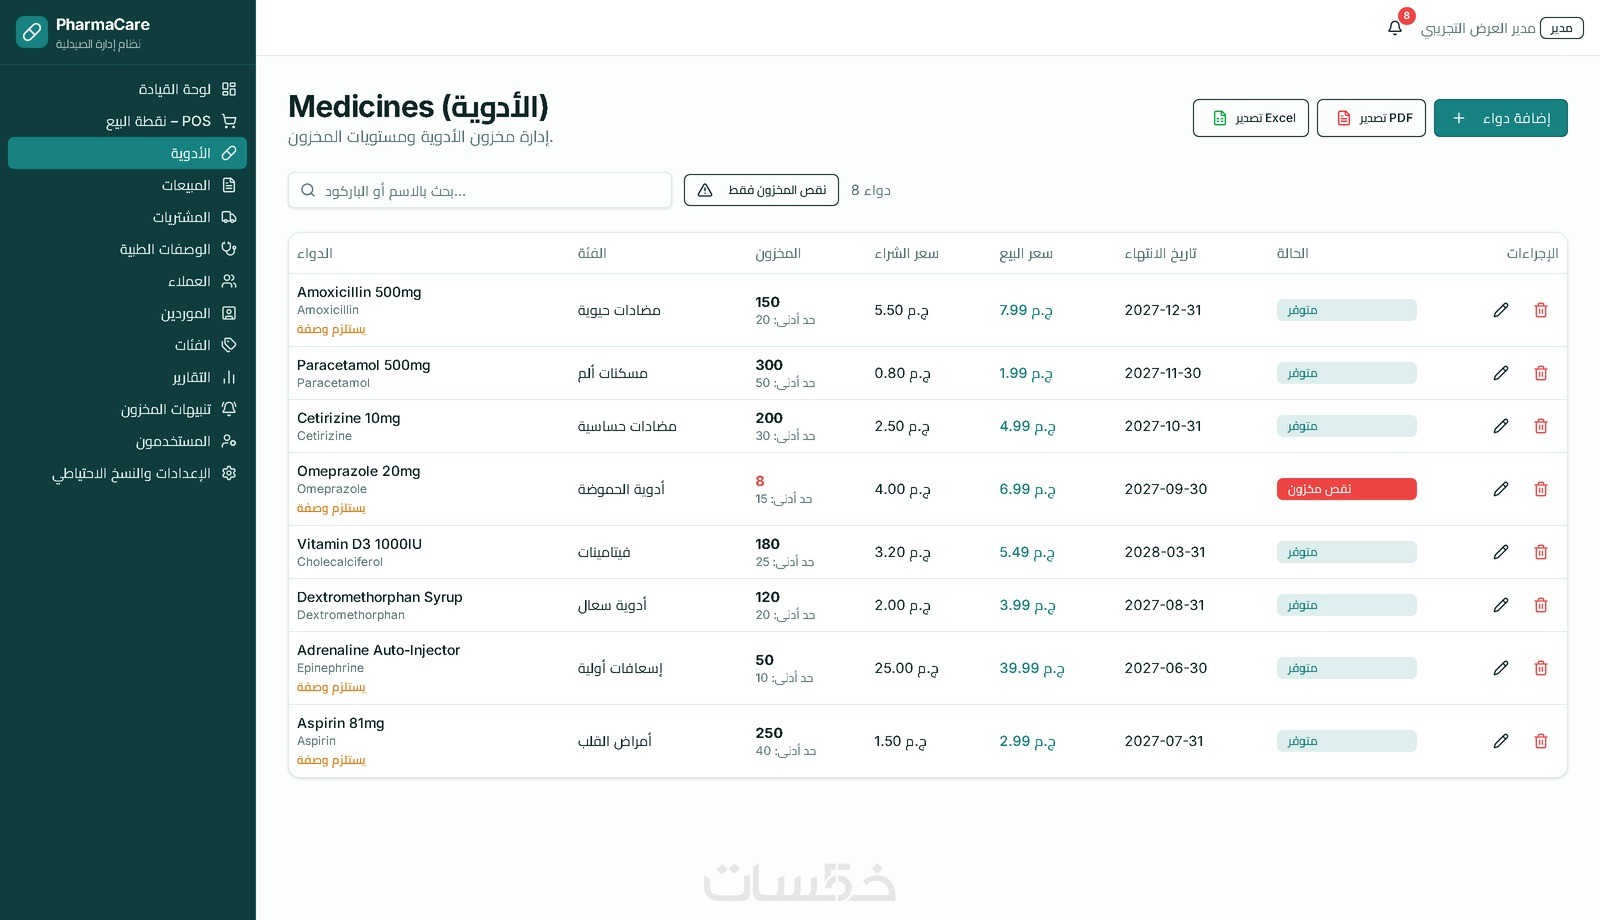Click the إضافة دواء add medicine button

[x=1500, y=118]
